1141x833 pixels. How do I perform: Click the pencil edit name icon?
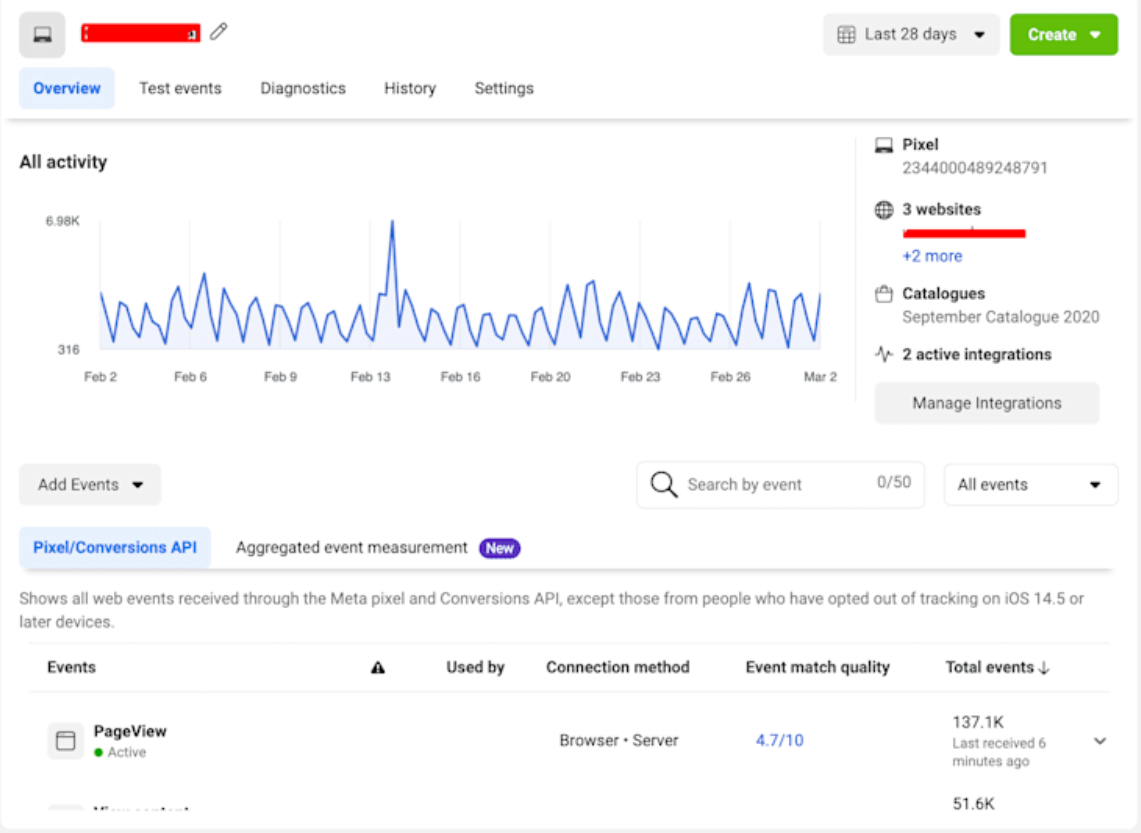[x=219, y=32]
